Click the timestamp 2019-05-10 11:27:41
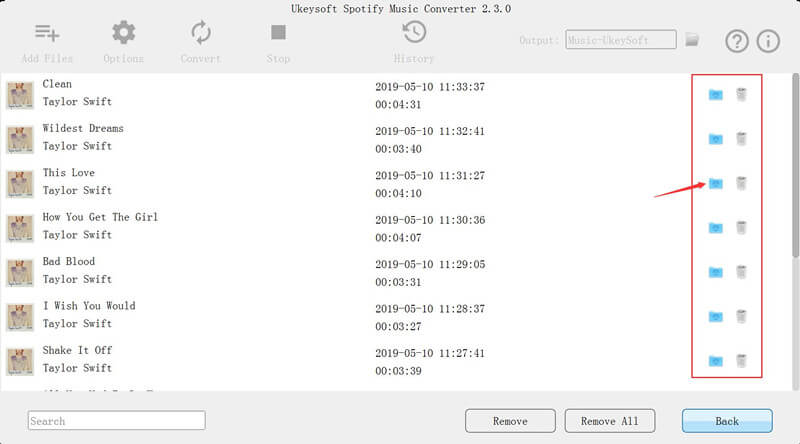800x444 pixels. click(x=430, y=353)
